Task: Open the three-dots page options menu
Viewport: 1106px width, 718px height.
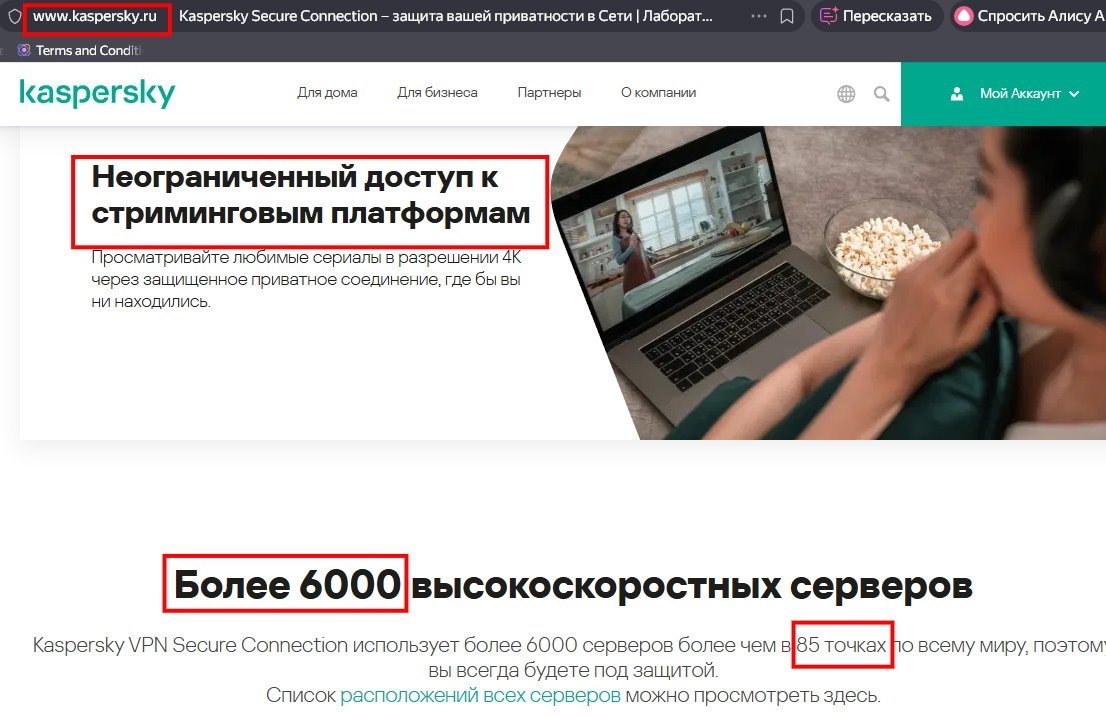Action: 758,16
